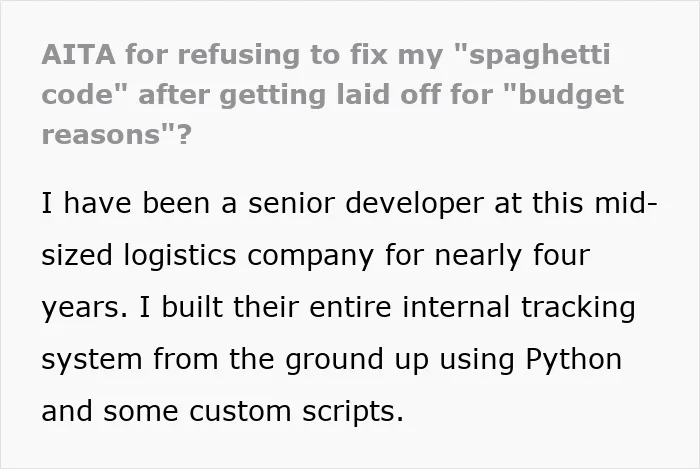The image size is (700, 469).
Task: Click "nearly four" in the paragraph
Action: pyautogui.click(x=512, y=256)
